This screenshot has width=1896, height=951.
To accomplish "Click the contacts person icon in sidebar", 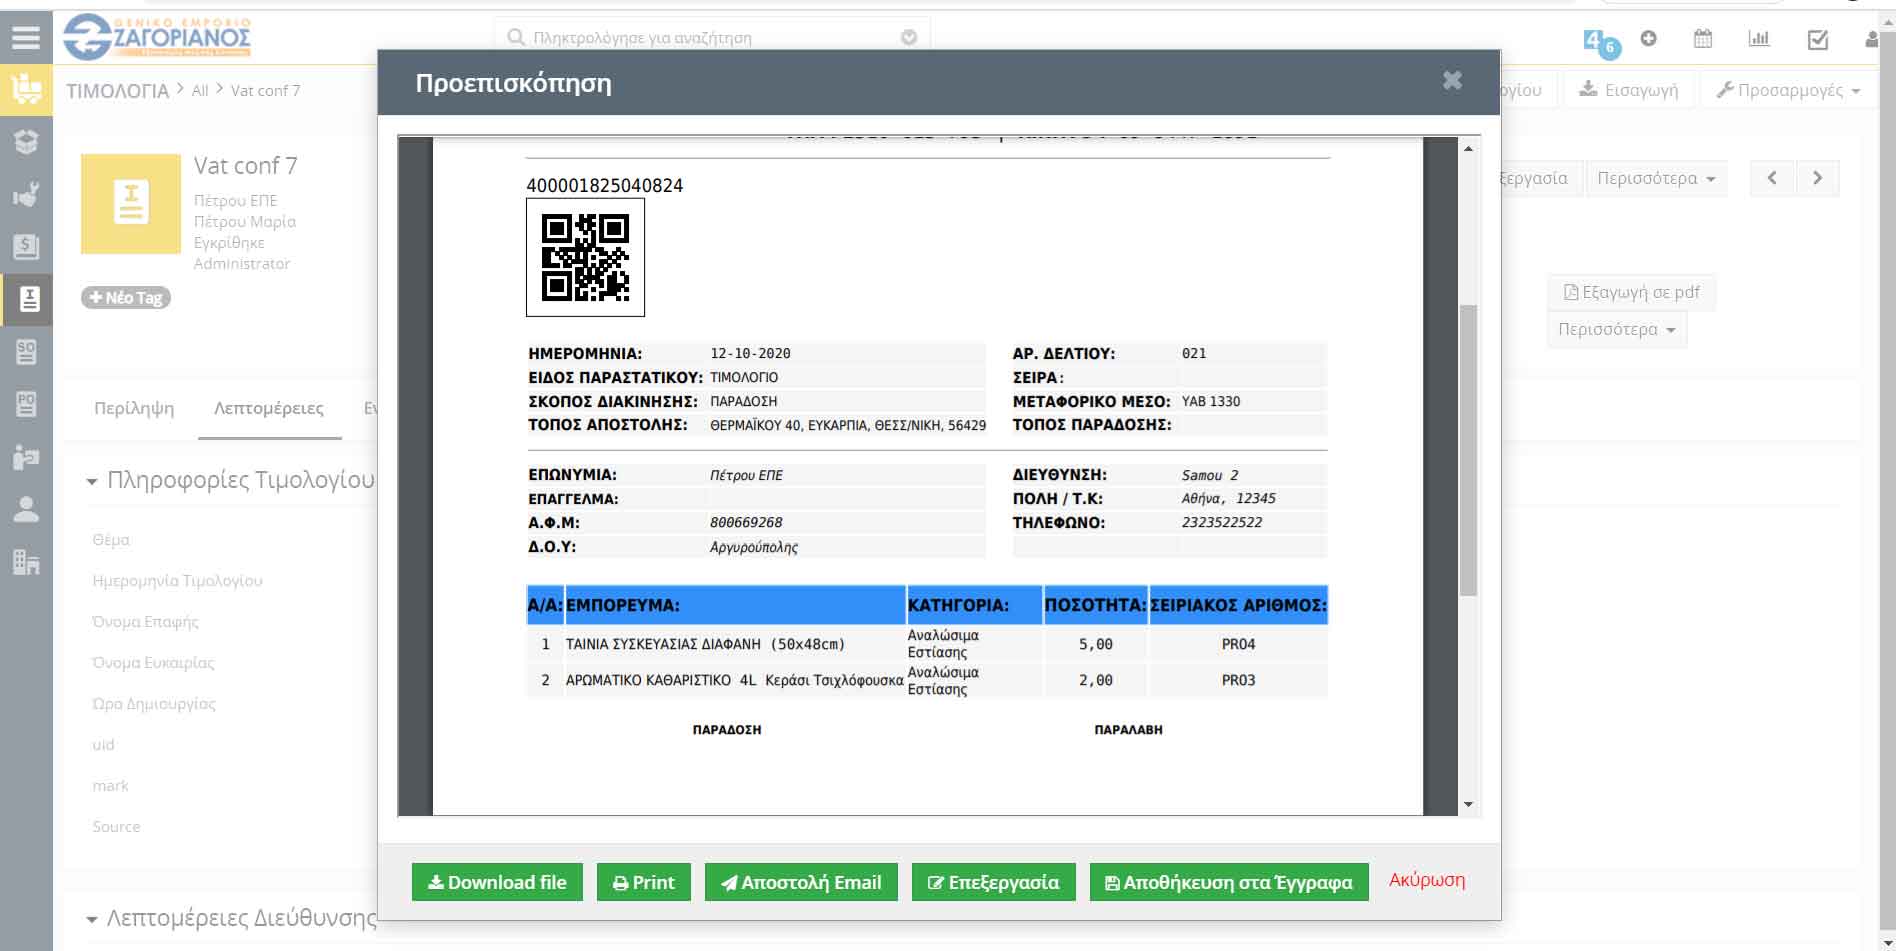I will tap(26, 509).
